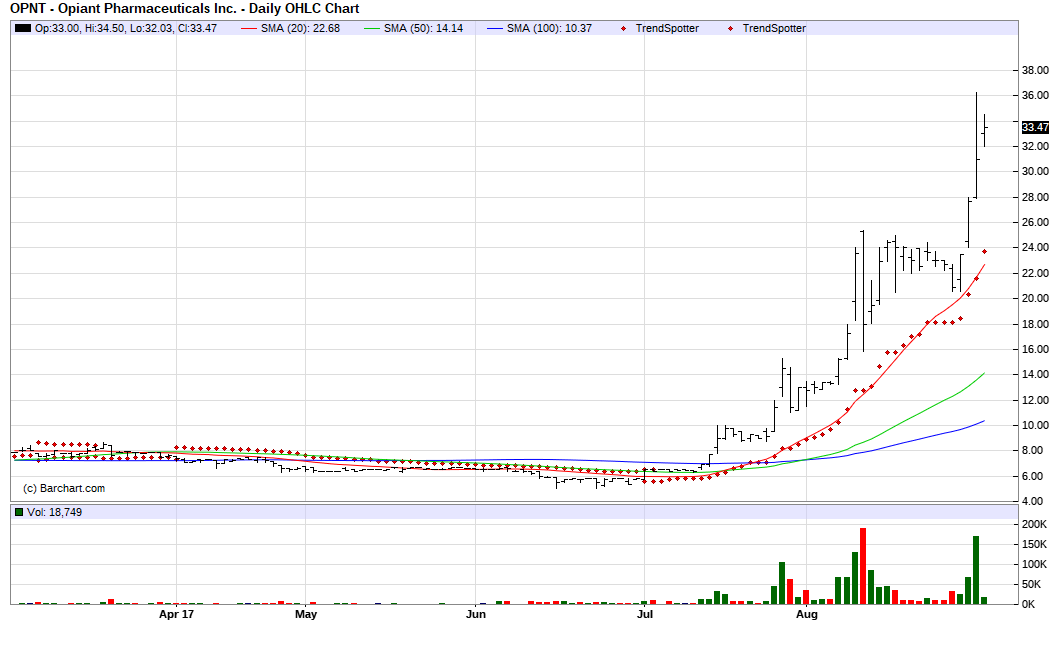This screenshot has width=1060, height=645.
Task: Click the 200K volume axis label
Action: pyautogui.click(x=1034, y=524)
